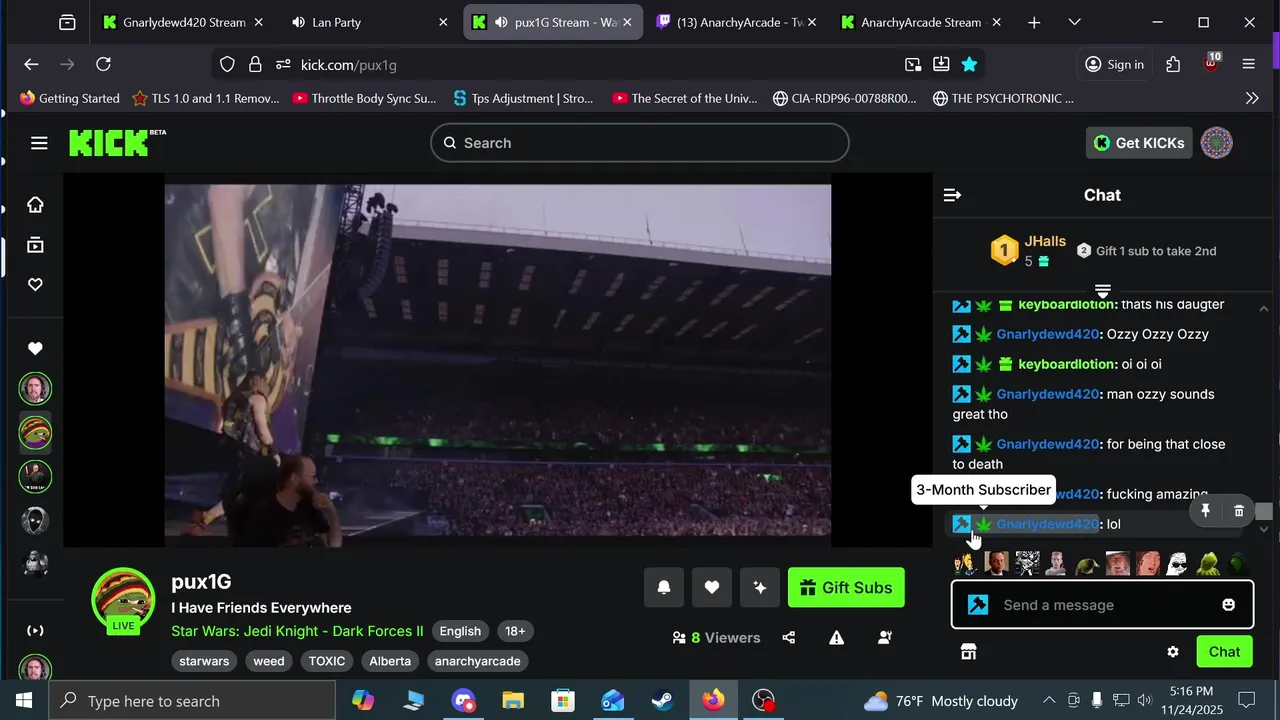Open Following via outlined heart sidebar icon
1280x720 pixels.
35,285
